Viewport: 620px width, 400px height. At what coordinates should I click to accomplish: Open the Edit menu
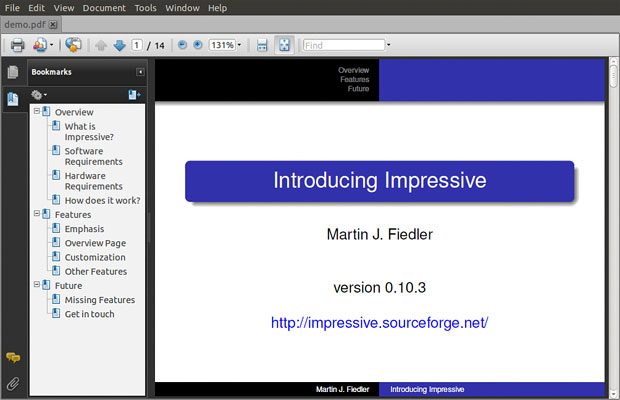(x=36, y=8)
